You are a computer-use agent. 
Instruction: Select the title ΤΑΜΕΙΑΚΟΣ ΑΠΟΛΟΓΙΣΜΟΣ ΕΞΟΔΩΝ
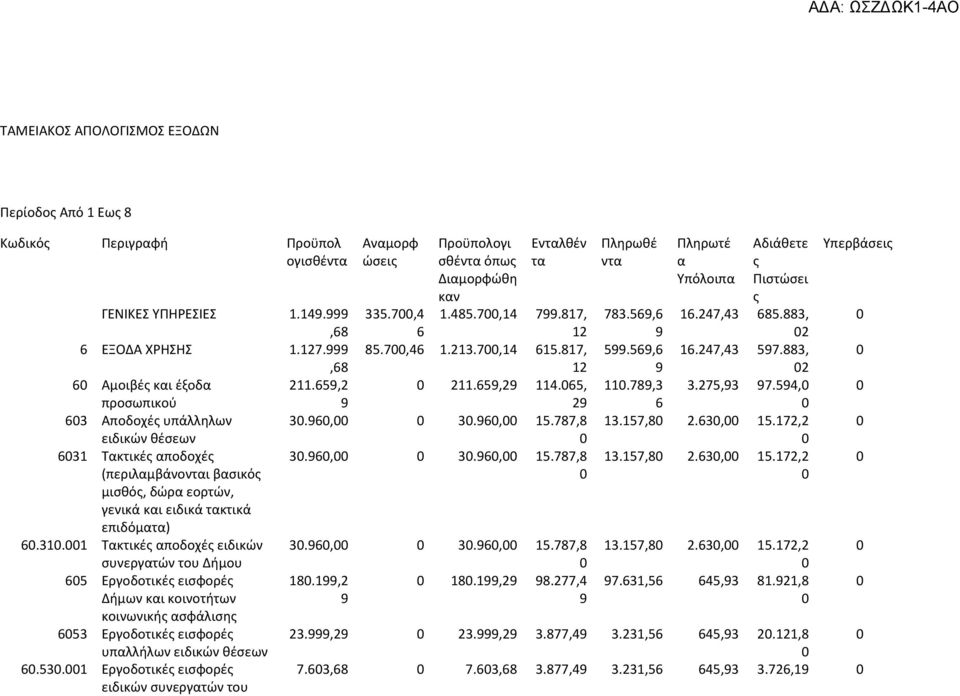pyautogui.click(x=109, y=131)
